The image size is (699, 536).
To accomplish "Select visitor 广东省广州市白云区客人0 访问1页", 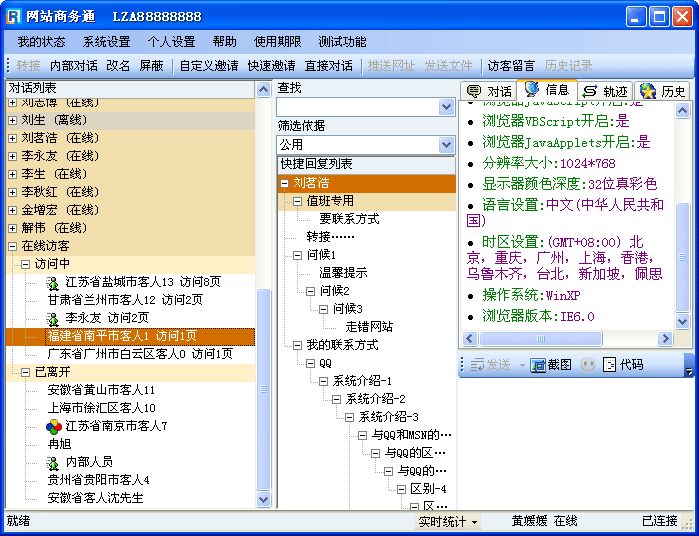I will [140, 354].
